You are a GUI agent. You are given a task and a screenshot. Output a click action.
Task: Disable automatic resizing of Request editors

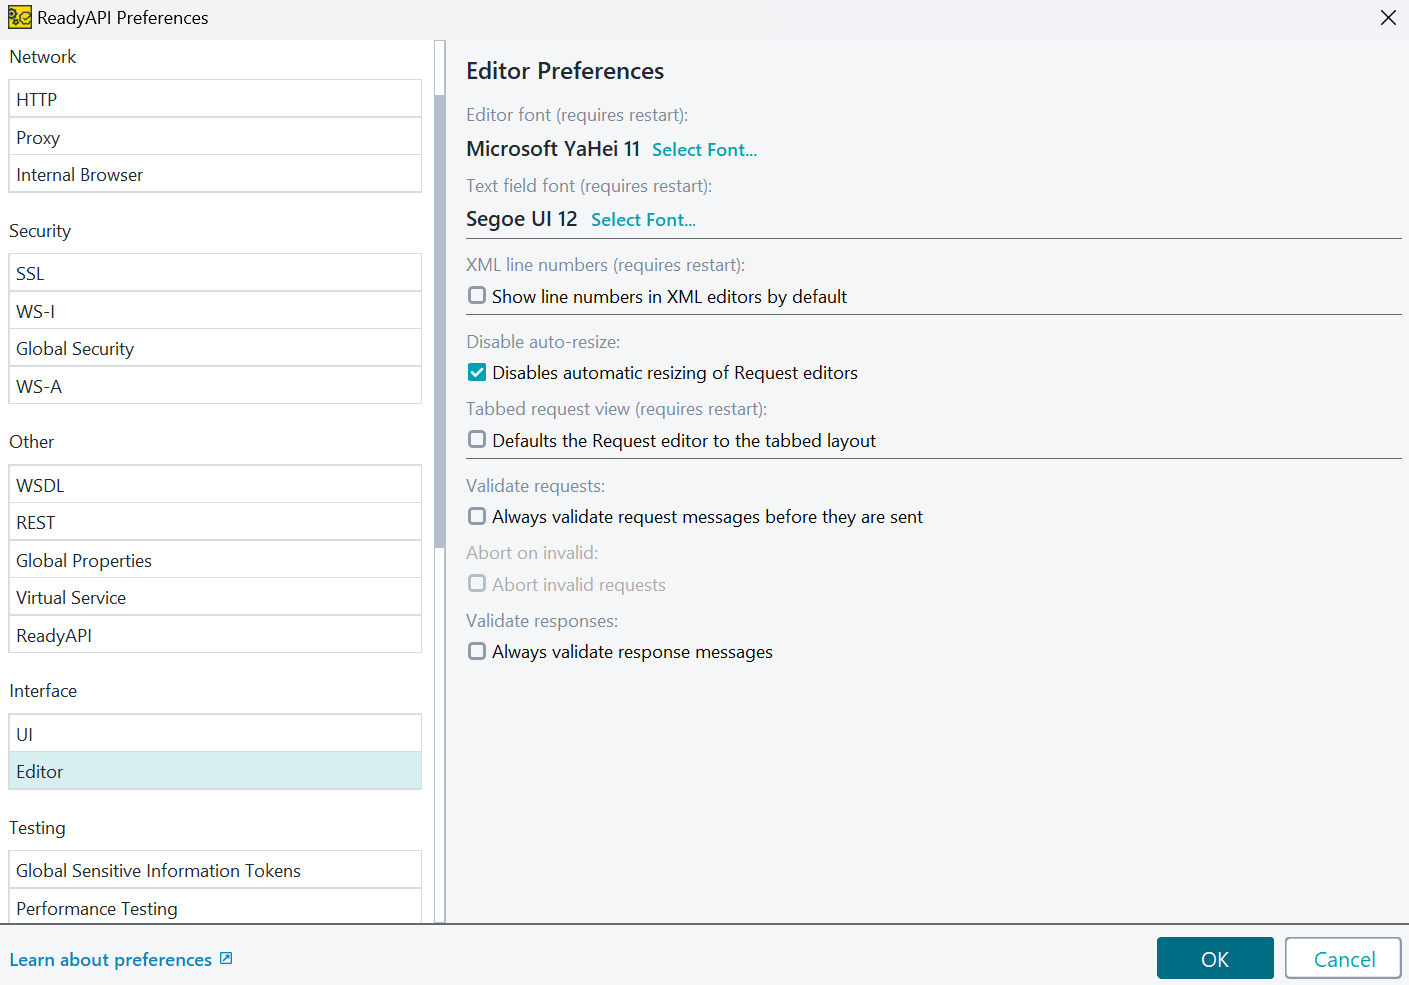pyautogui.click(x=476, y=371)
